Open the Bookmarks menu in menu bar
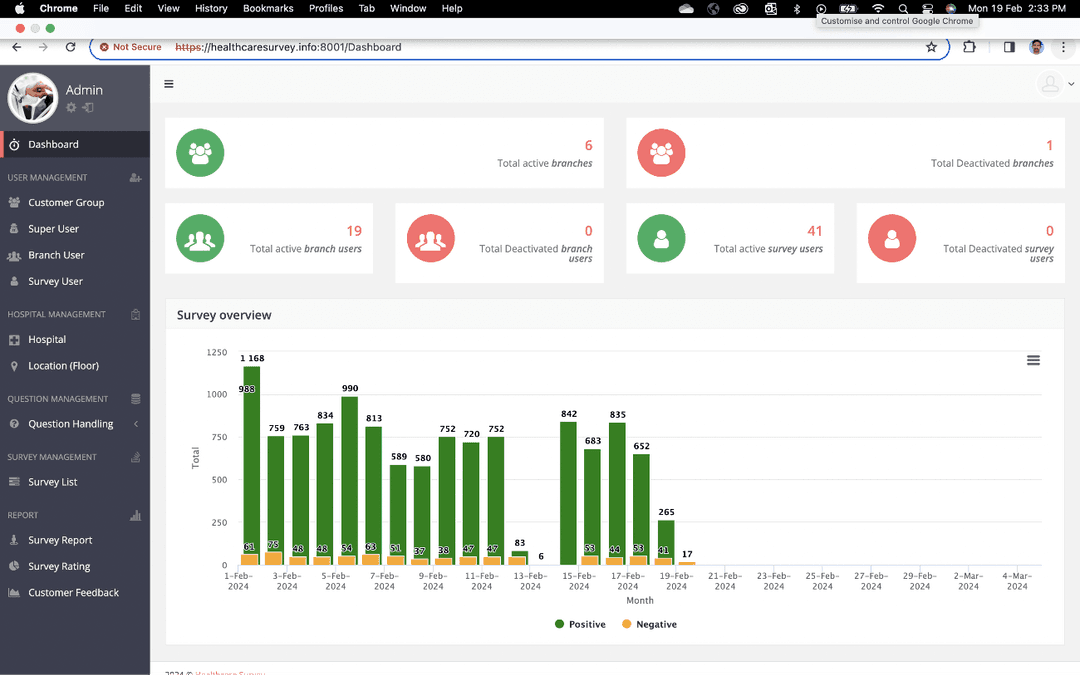 pos(268,8)
